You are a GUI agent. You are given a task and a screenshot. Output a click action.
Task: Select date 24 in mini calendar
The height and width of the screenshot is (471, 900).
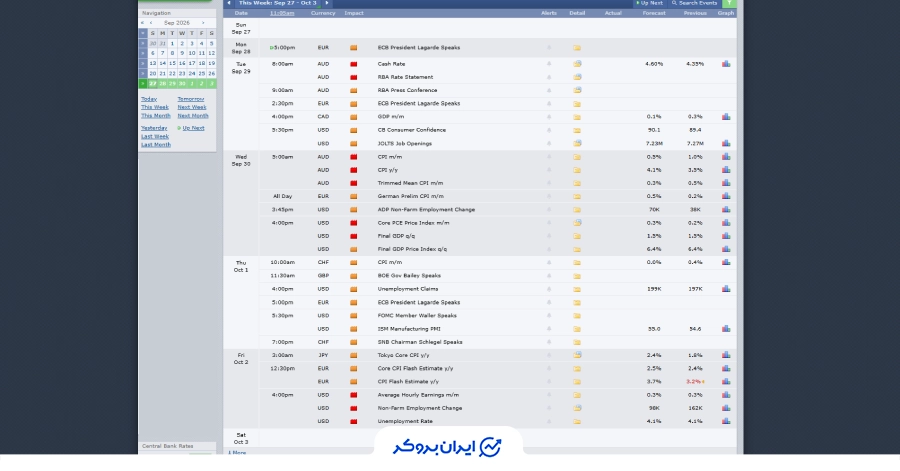coord(192,73)
